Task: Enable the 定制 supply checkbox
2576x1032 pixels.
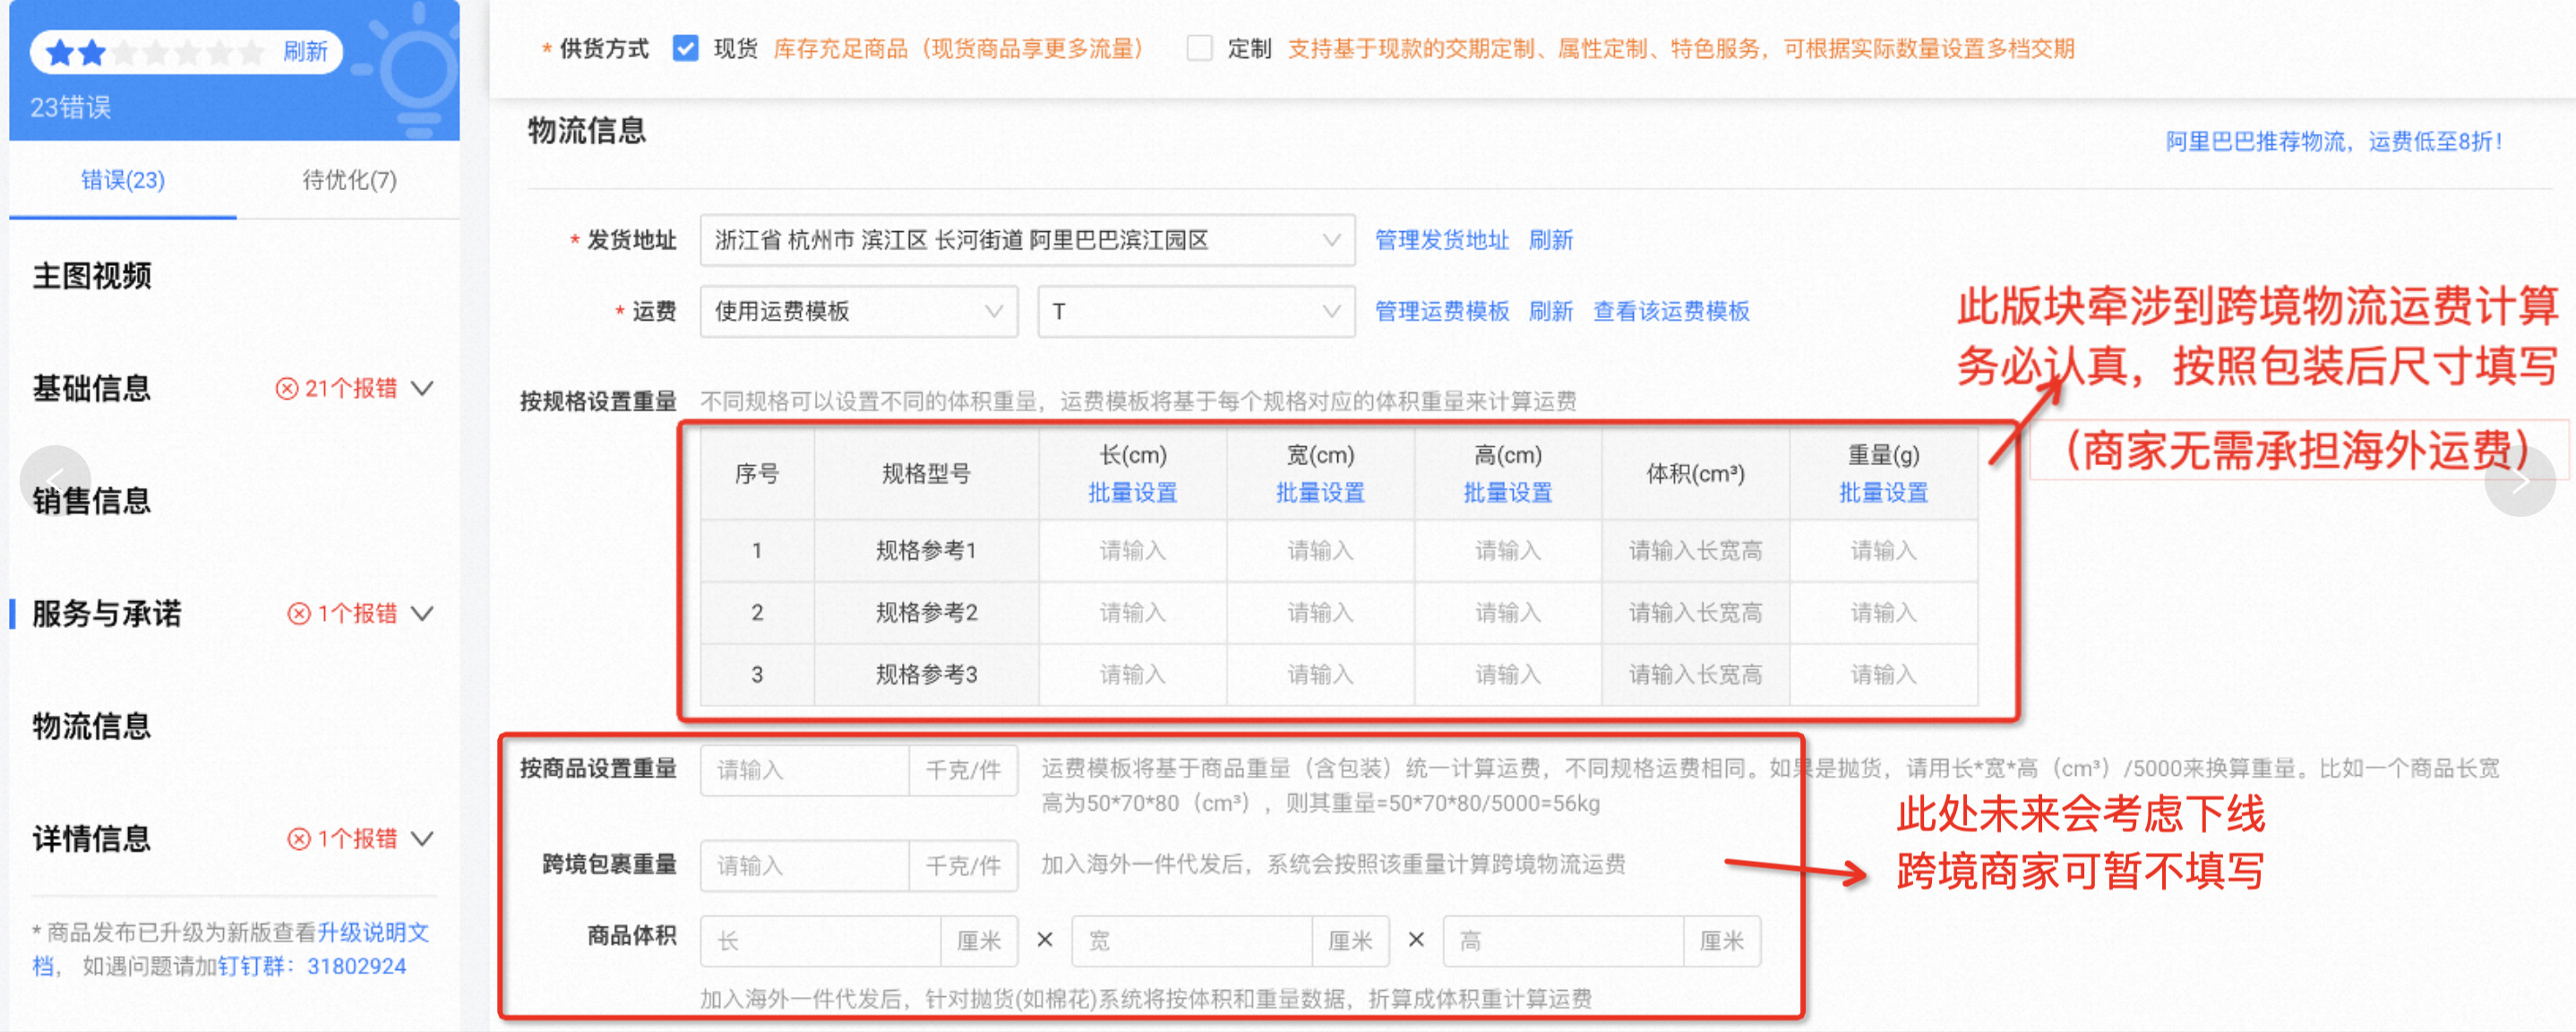Action: tap(1199, 48)
